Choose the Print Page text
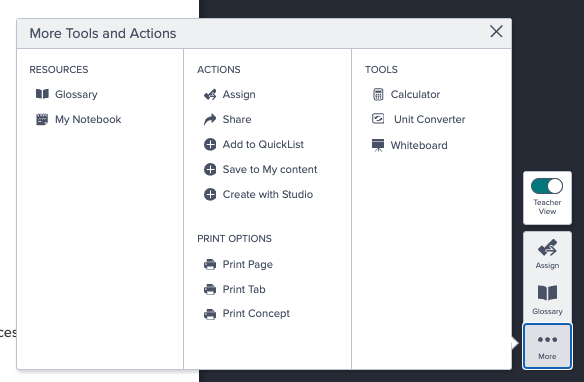 pyautogui.click(x=248, y=264)
